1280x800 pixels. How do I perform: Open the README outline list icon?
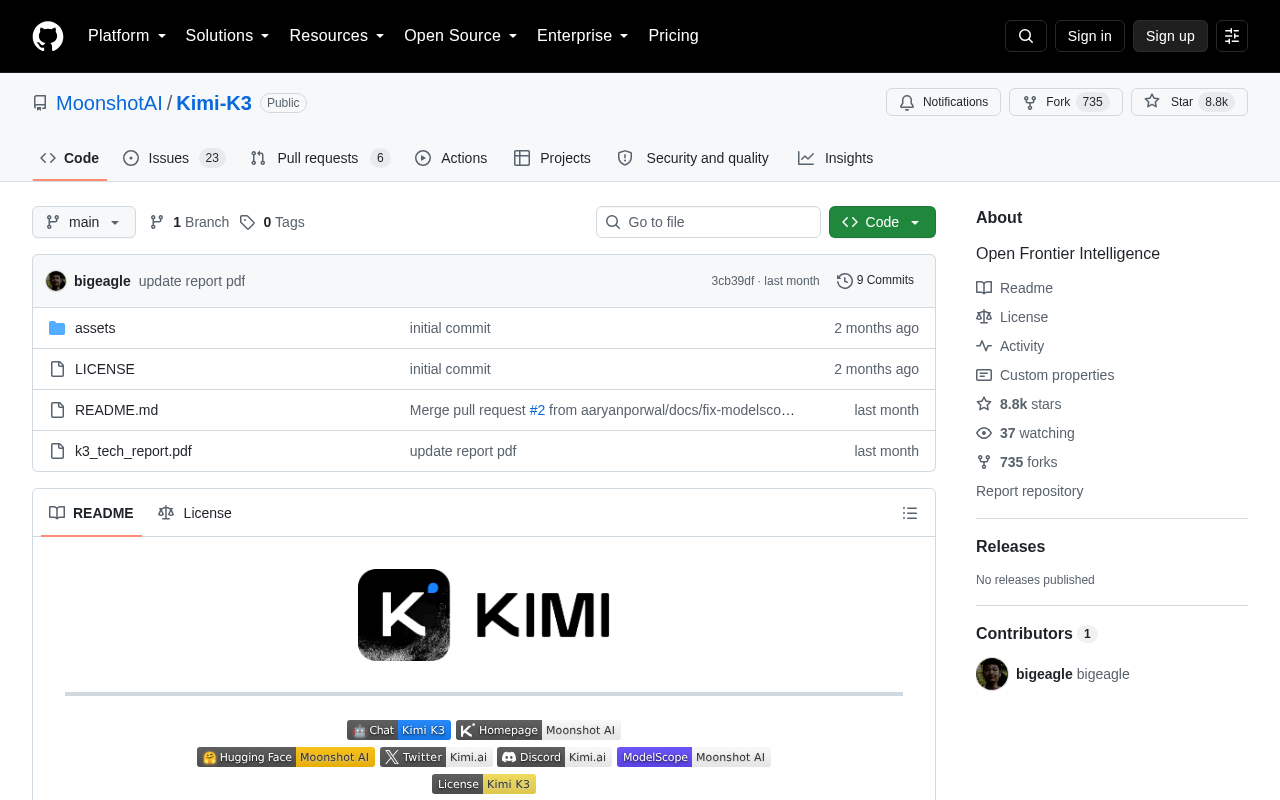point(910,513)
